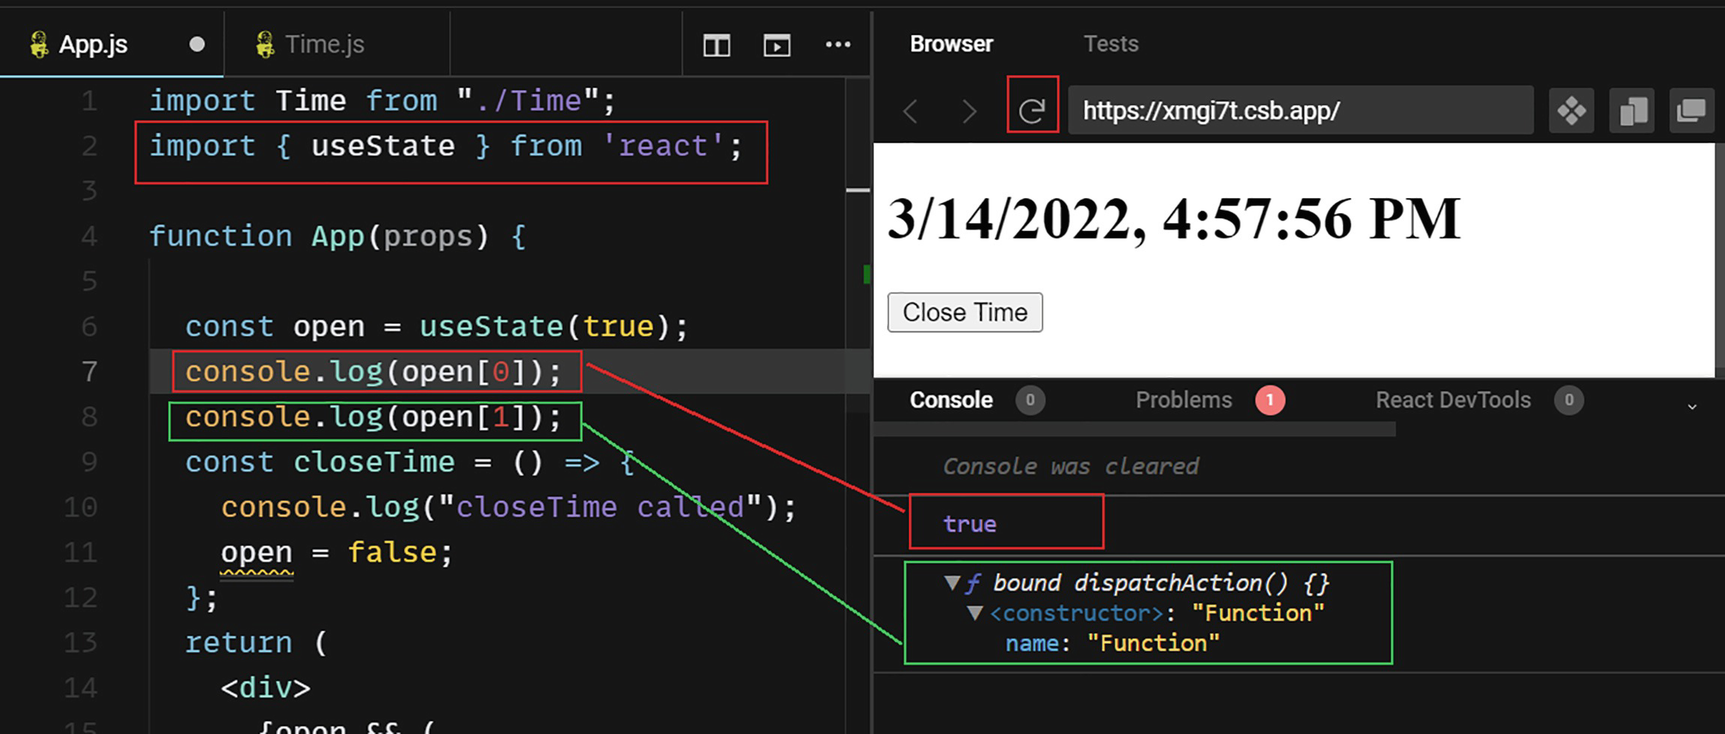1725x734 pixels.
Task: Open preview in new window icon
Action: (x=1691, y=110)
